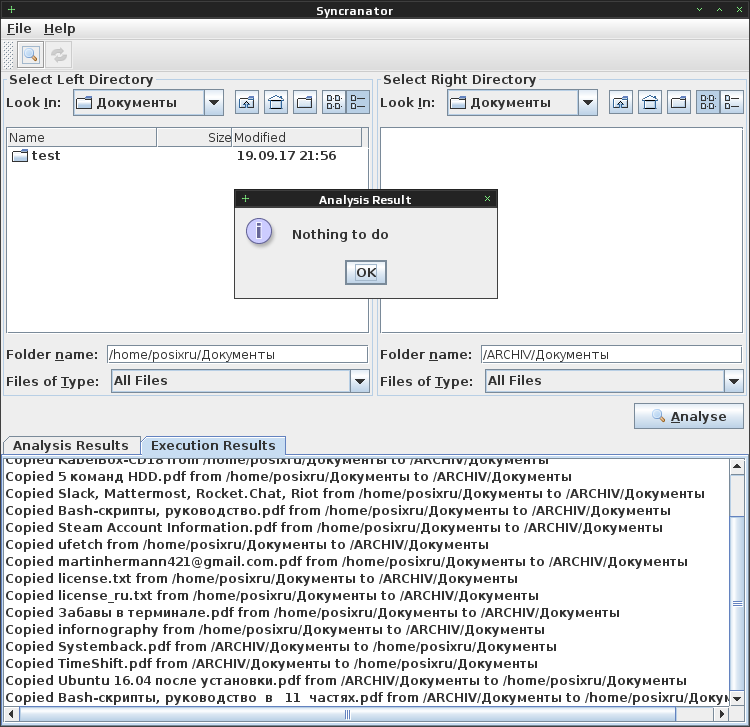Click the 'Copied Ubuntu 16.04' log line

[346, 681]
